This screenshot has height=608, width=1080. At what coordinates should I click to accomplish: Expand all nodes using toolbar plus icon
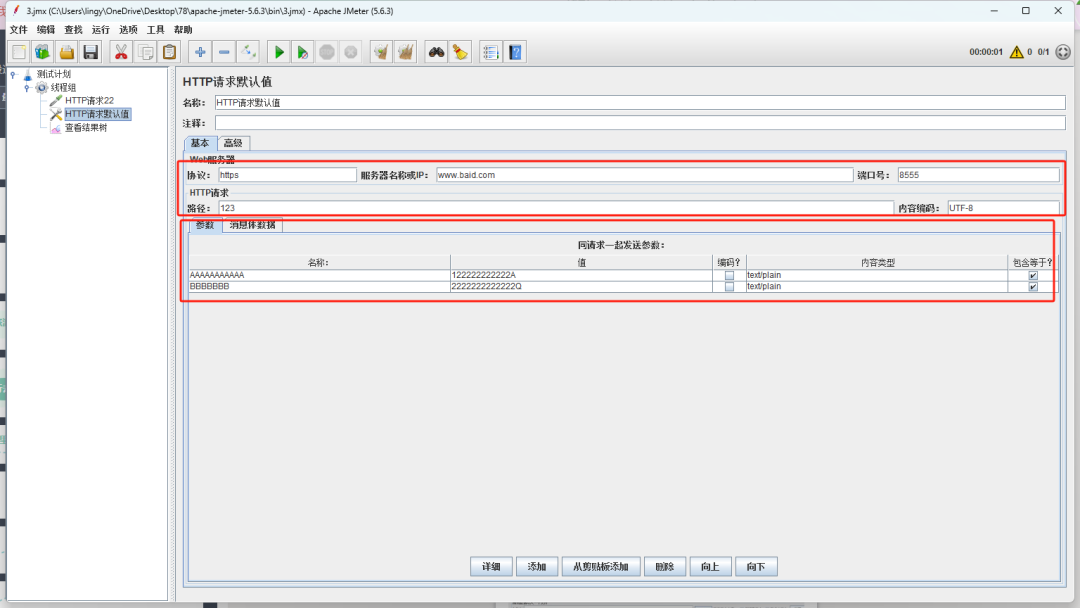(200, 52)
